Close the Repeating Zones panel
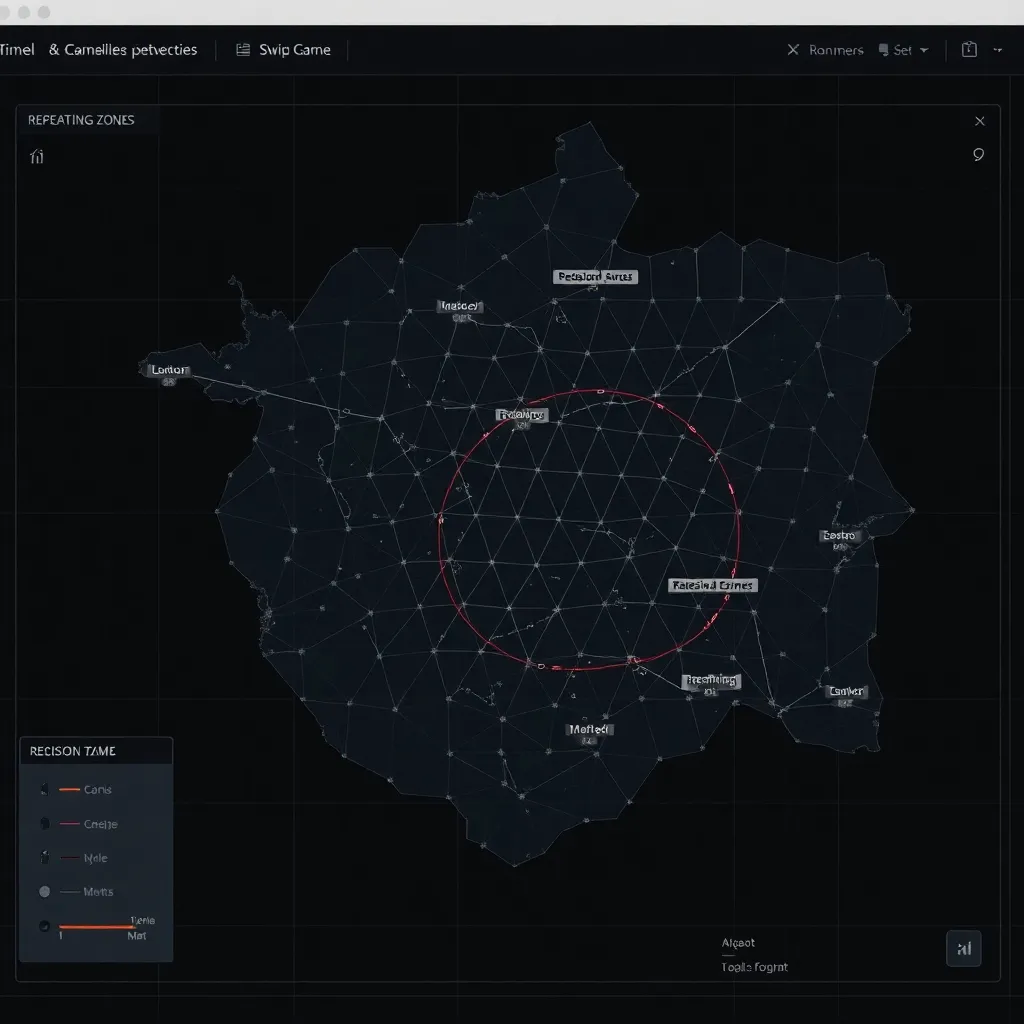The width and height of the screenshot is (1024, 1024). 979,121
